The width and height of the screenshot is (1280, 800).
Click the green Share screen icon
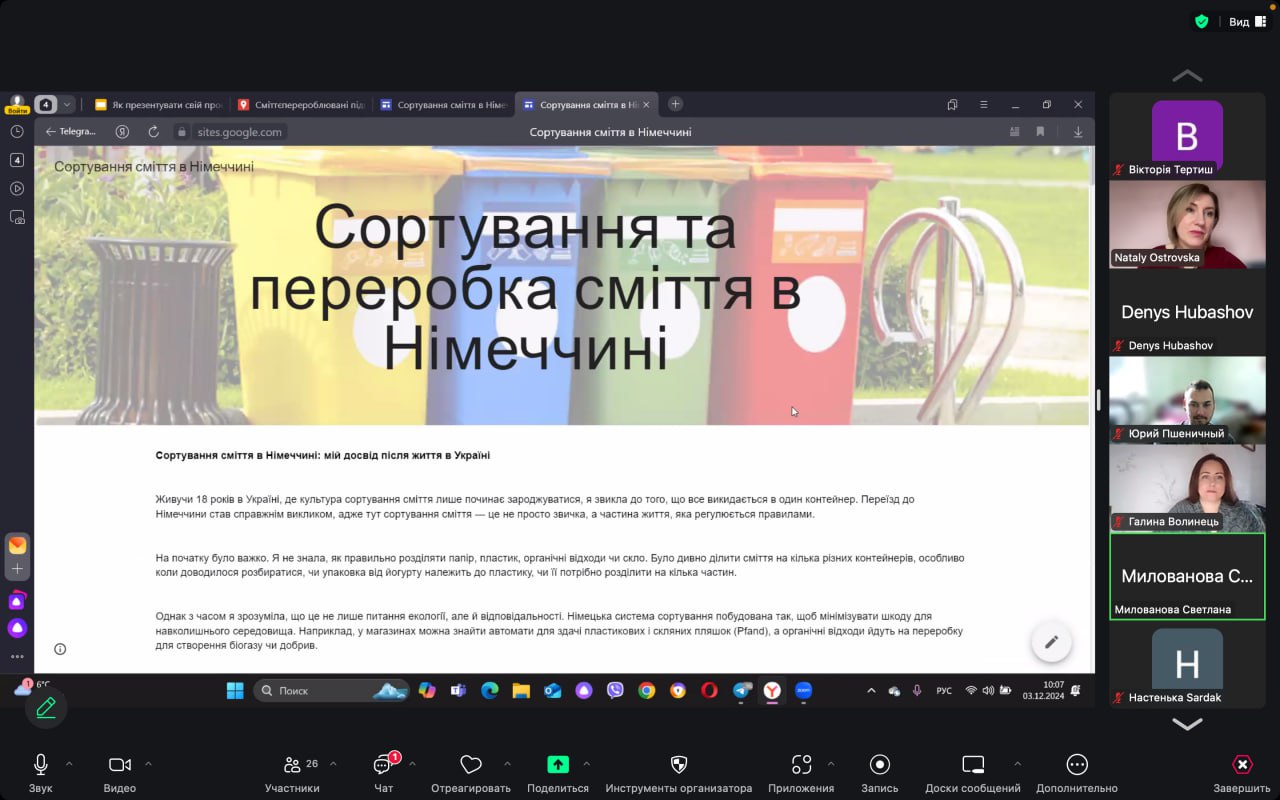coord(558,765)
